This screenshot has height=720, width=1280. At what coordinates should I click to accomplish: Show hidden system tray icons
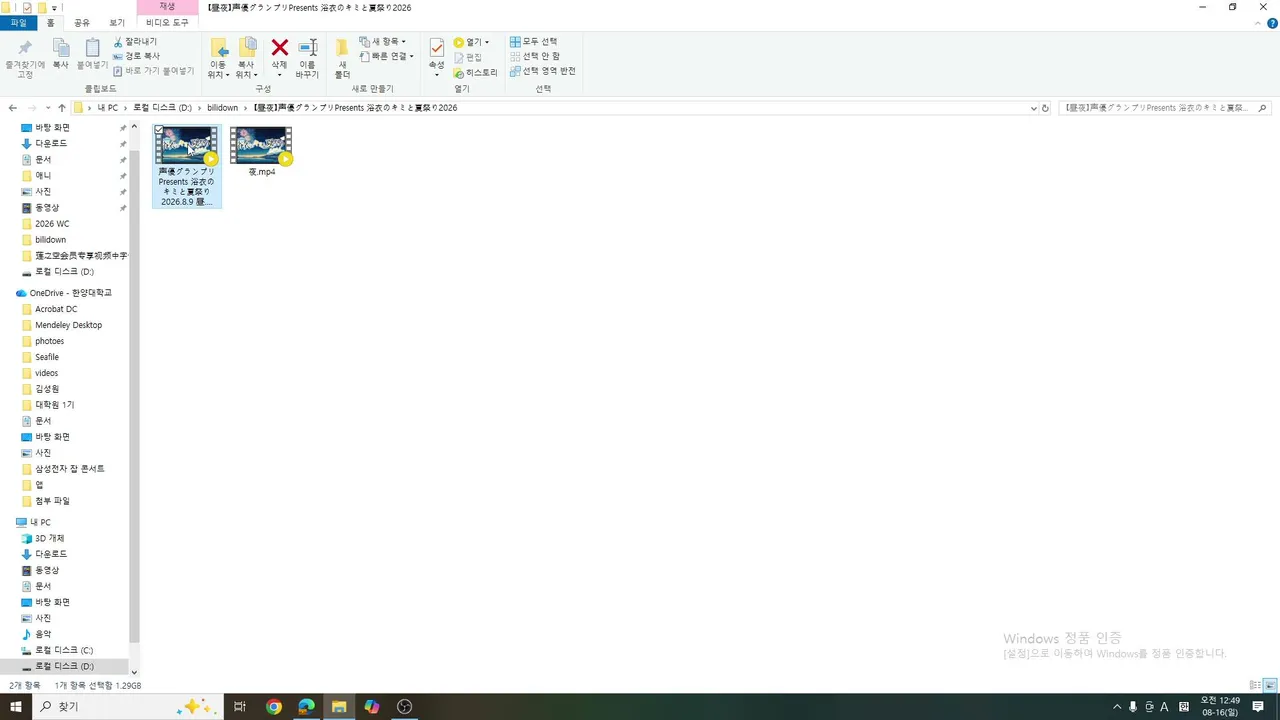click(x=1117, y=707)
